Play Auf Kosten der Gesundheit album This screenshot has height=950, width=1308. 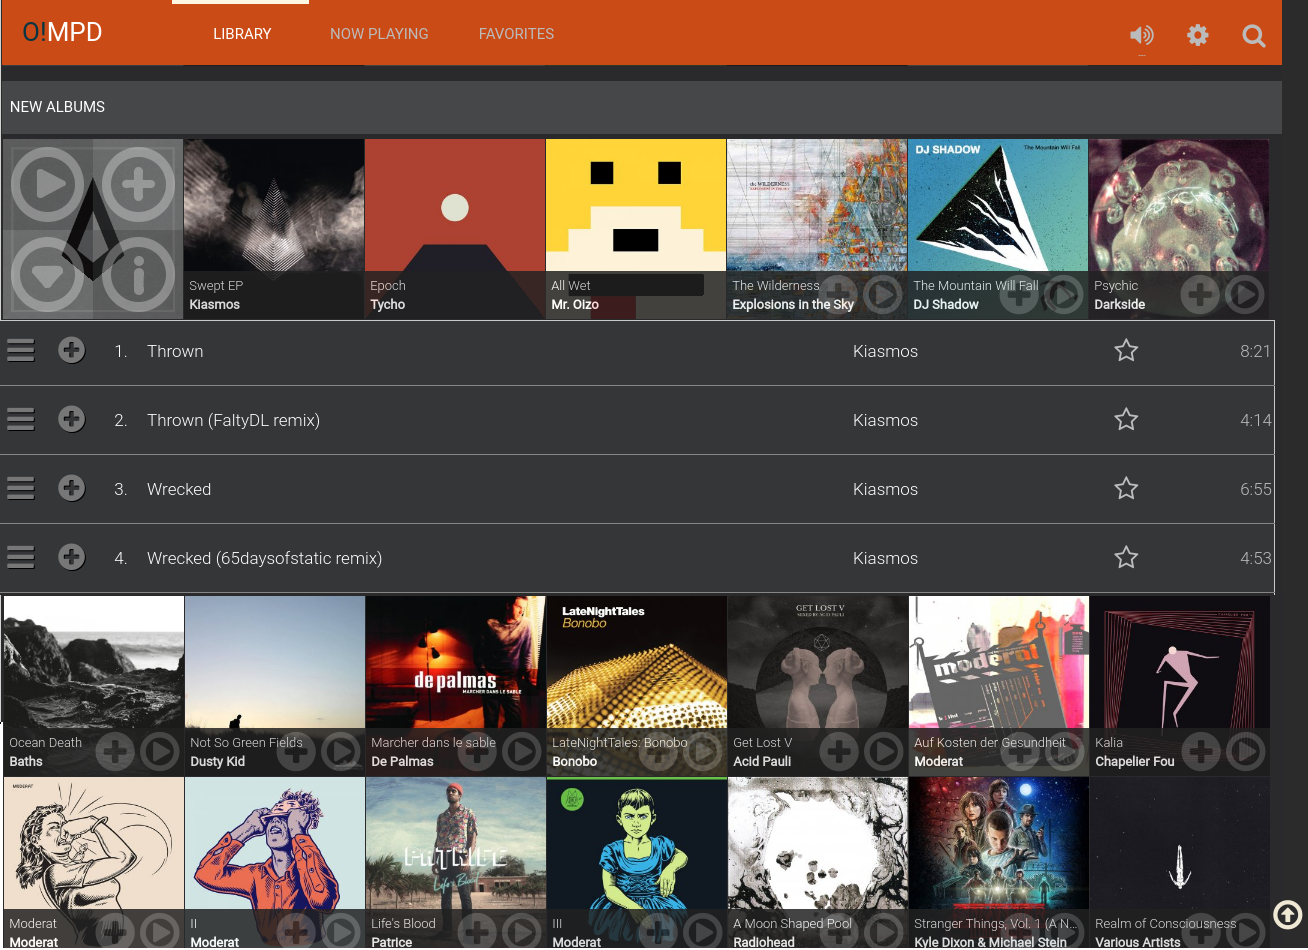pos(1065,751)
